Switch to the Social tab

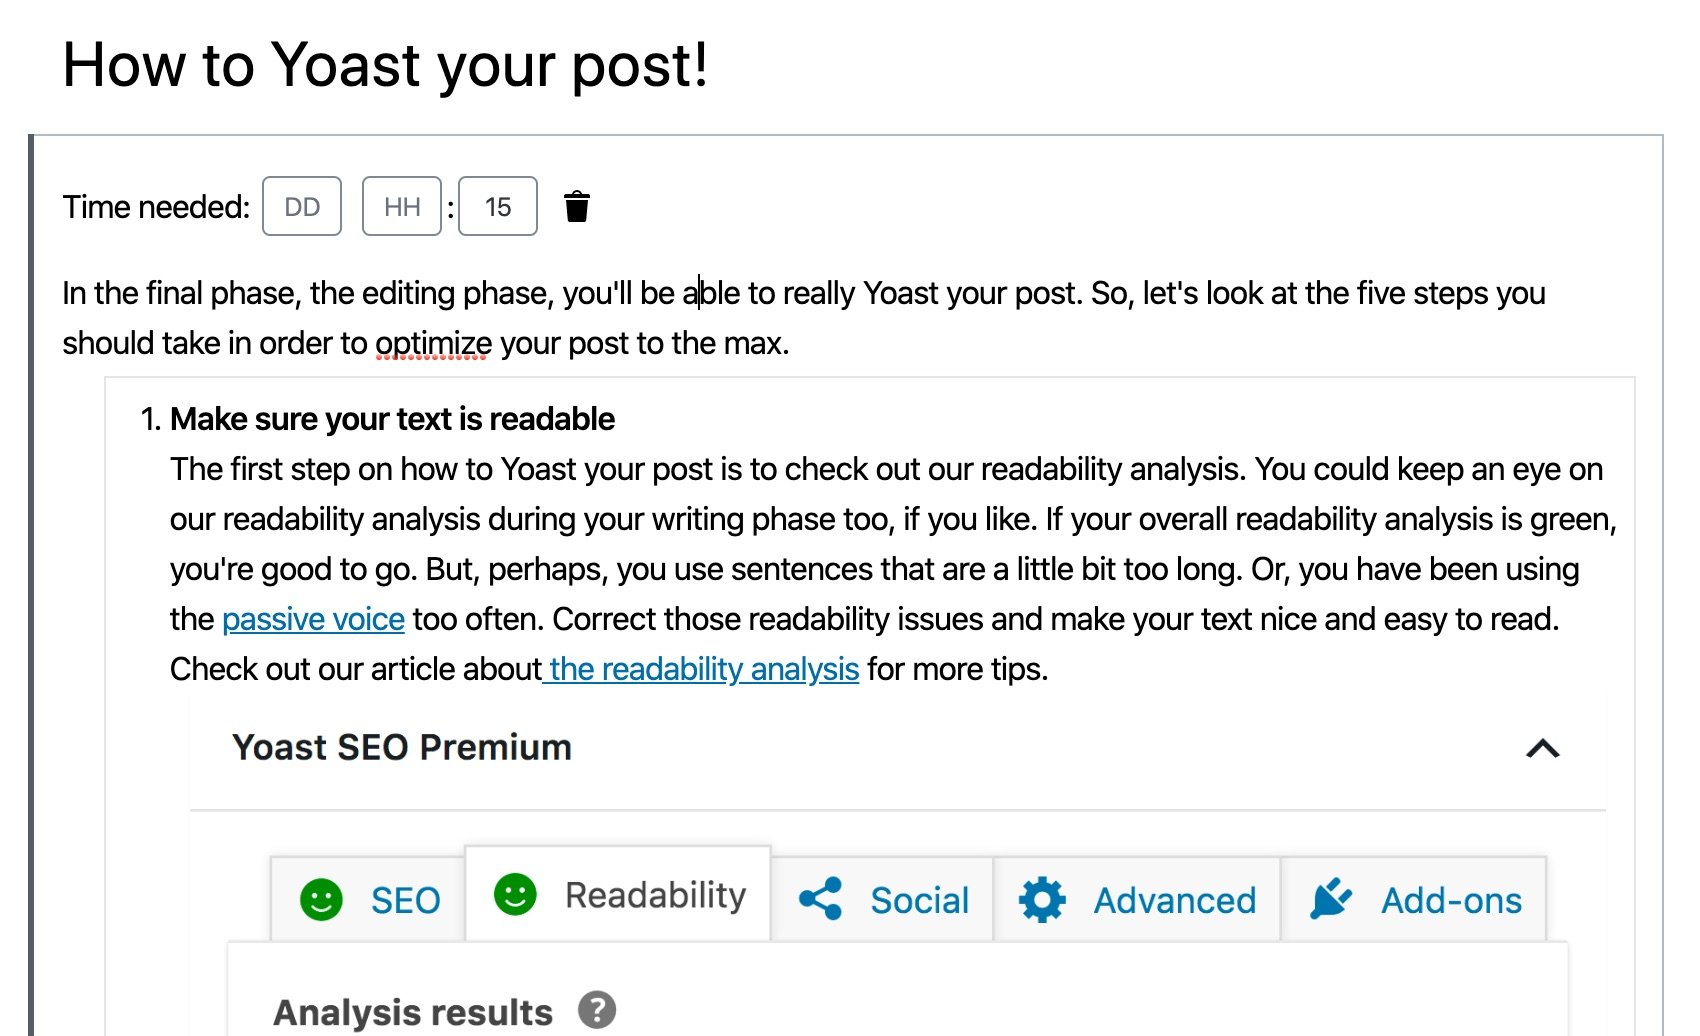click(x=919, y=899)
